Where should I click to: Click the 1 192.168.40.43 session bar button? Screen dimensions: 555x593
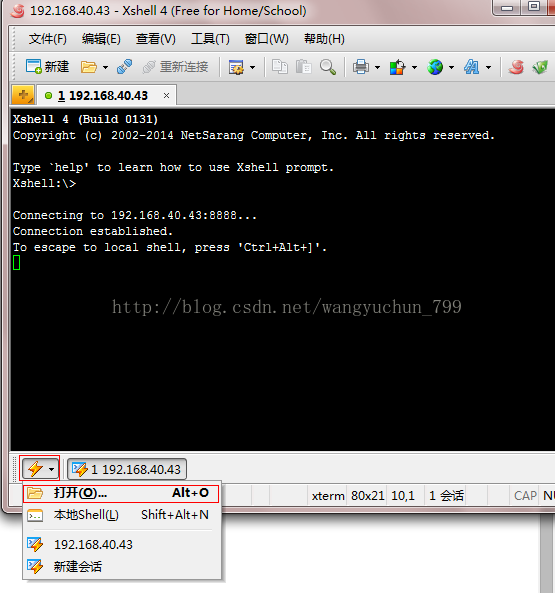click(x=127, y=469)
